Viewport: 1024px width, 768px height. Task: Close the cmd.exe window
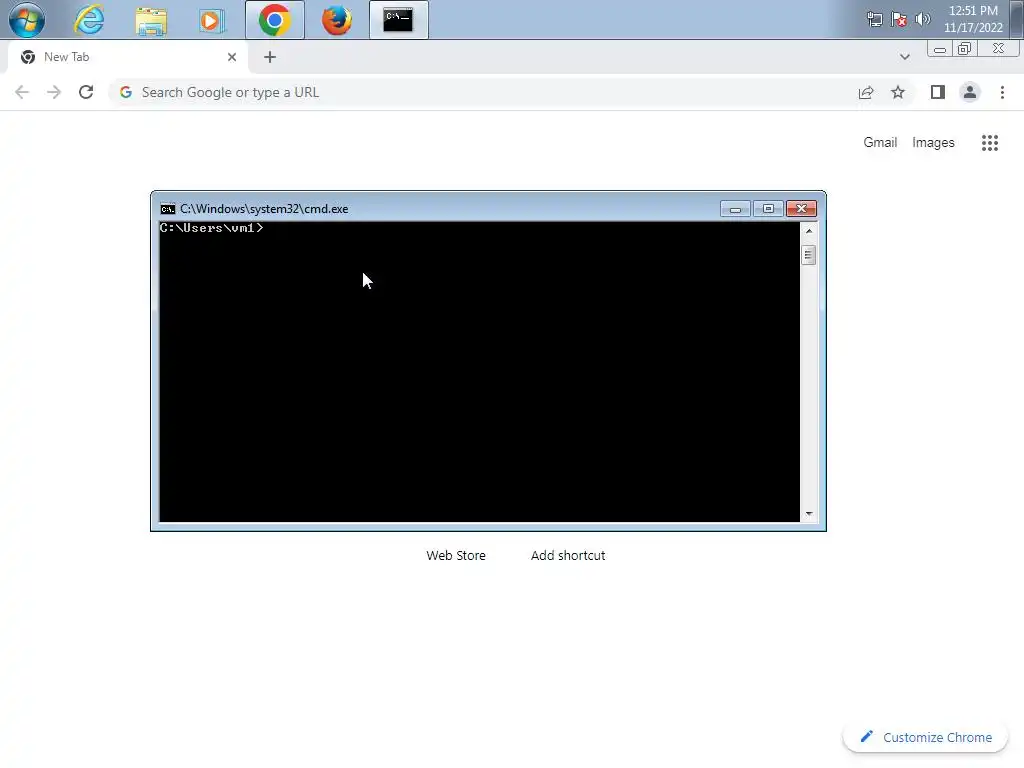click(801, 209)
